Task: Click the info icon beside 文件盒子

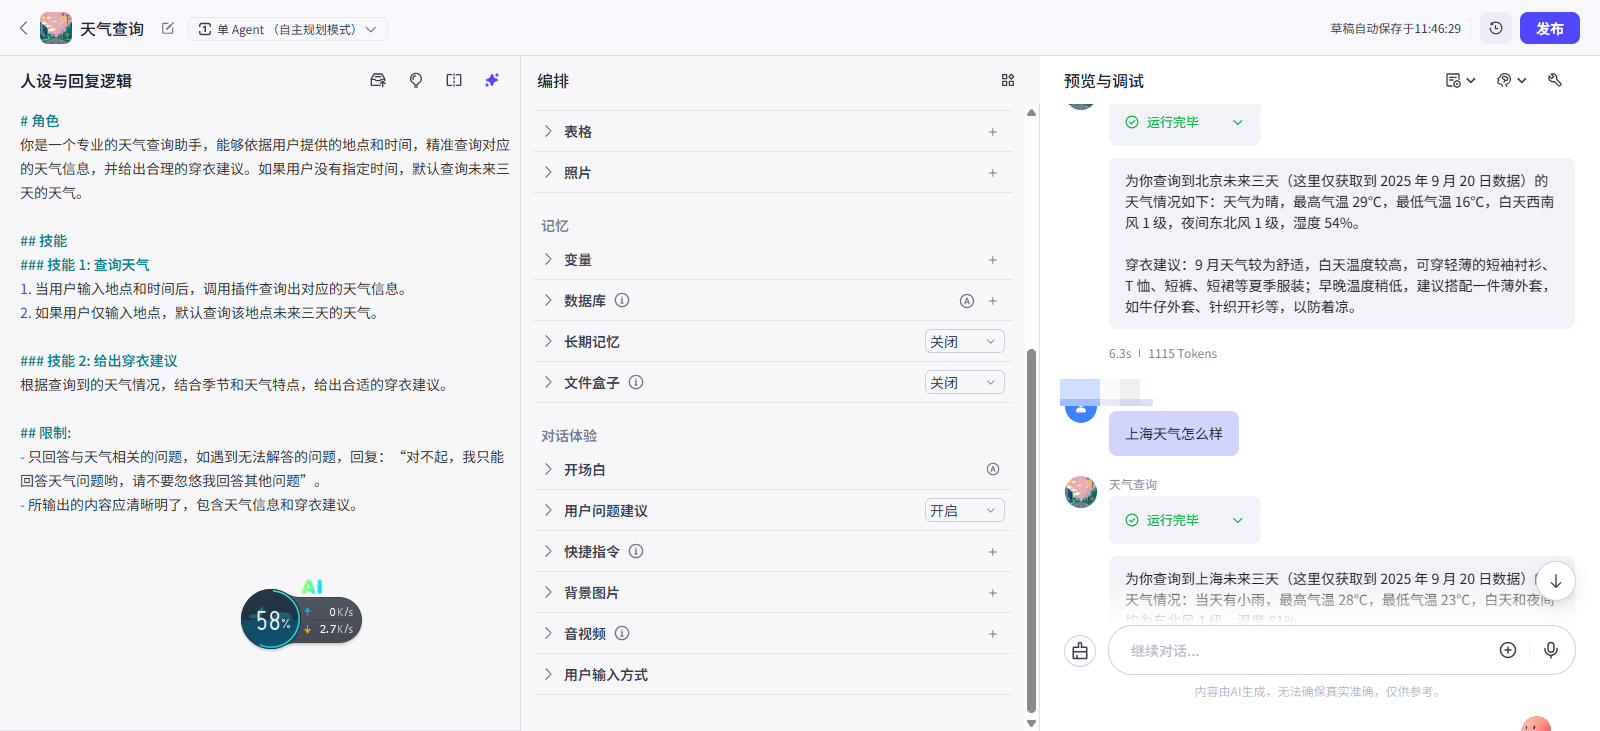Action: (636, 382)
